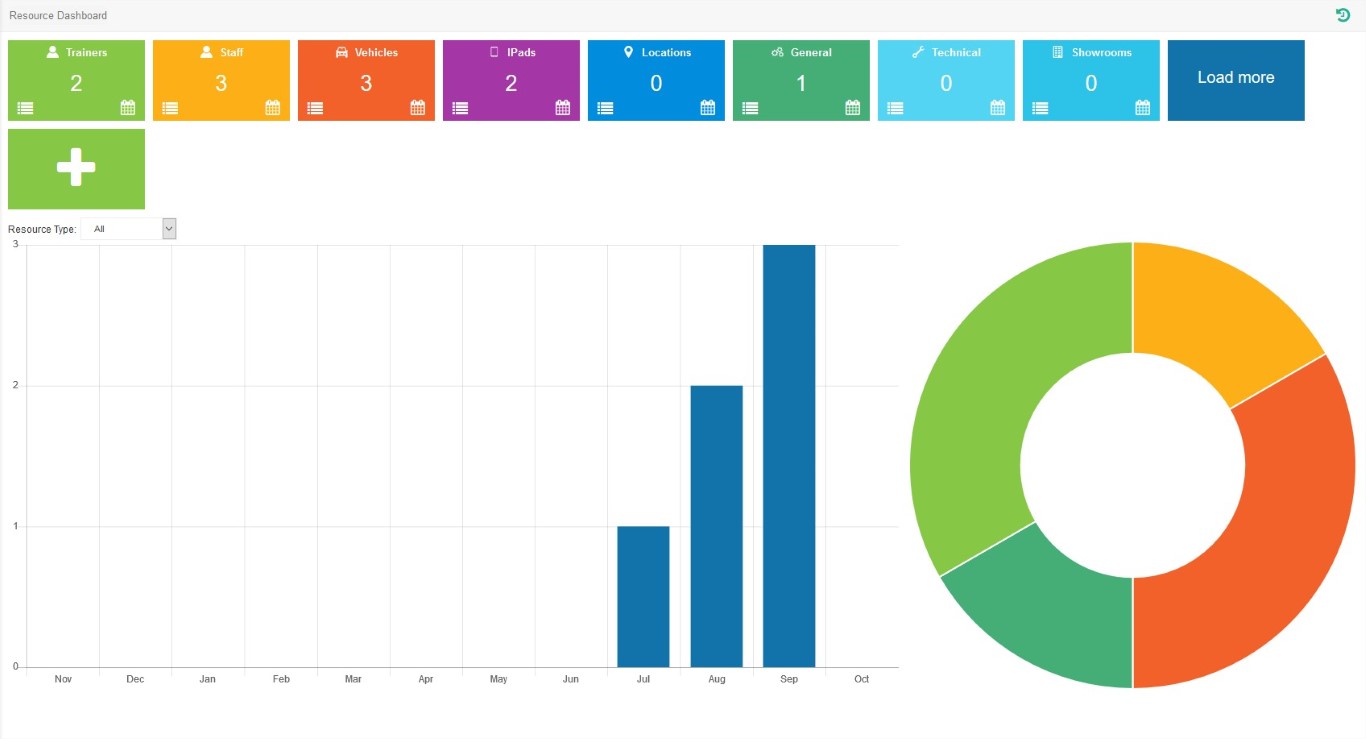Click the refresh icon in header

tap(1343, 15)
